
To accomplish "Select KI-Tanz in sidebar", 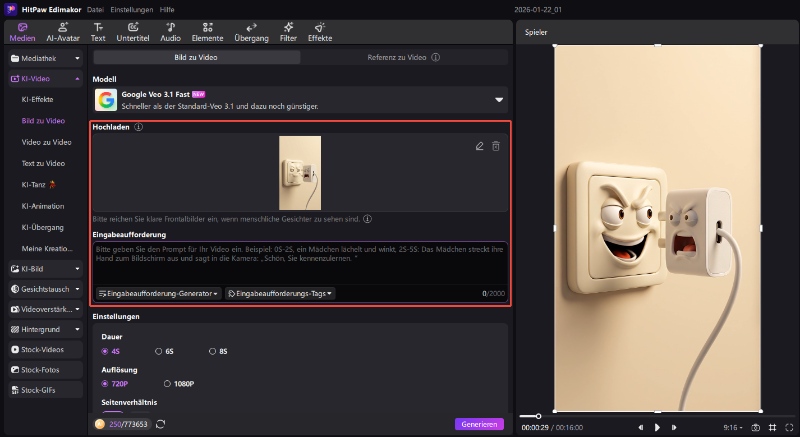I will 38,185.
